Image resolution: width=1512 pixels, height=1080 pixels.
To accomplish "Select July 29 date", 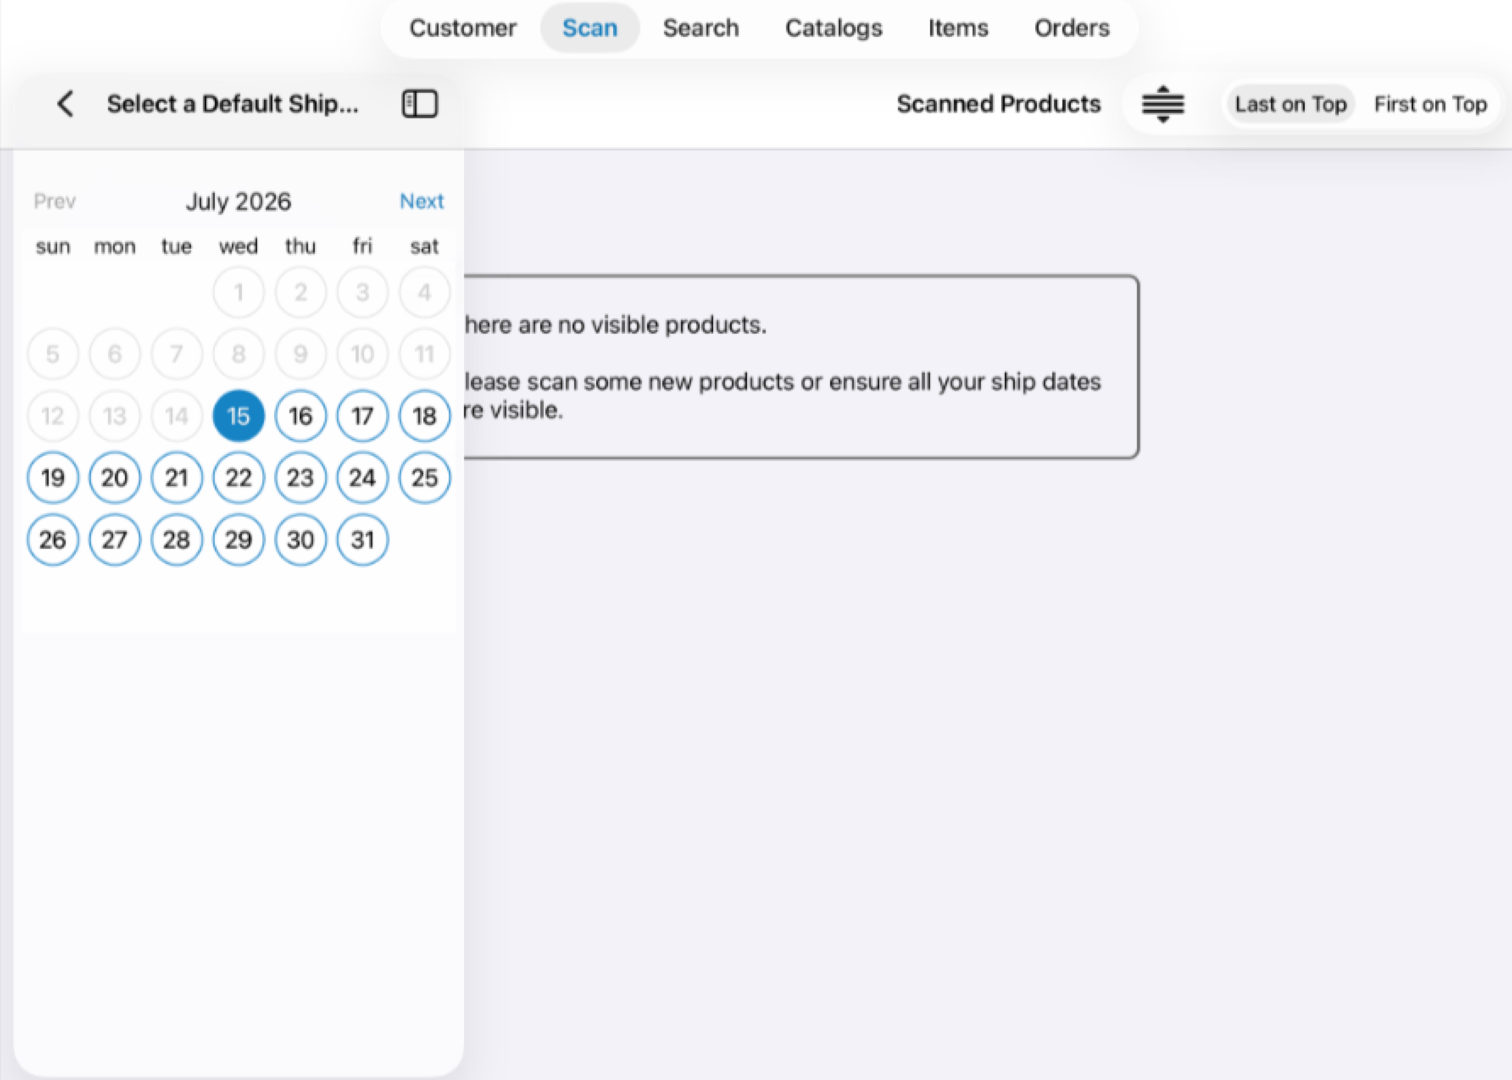I will (x=238, y=540).
